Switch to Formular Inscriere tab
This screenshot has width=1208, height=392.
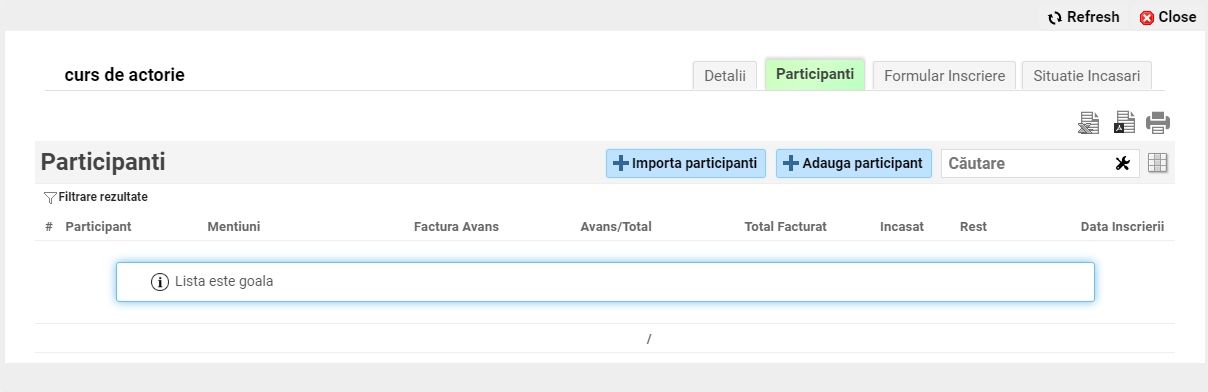point(945,75)
